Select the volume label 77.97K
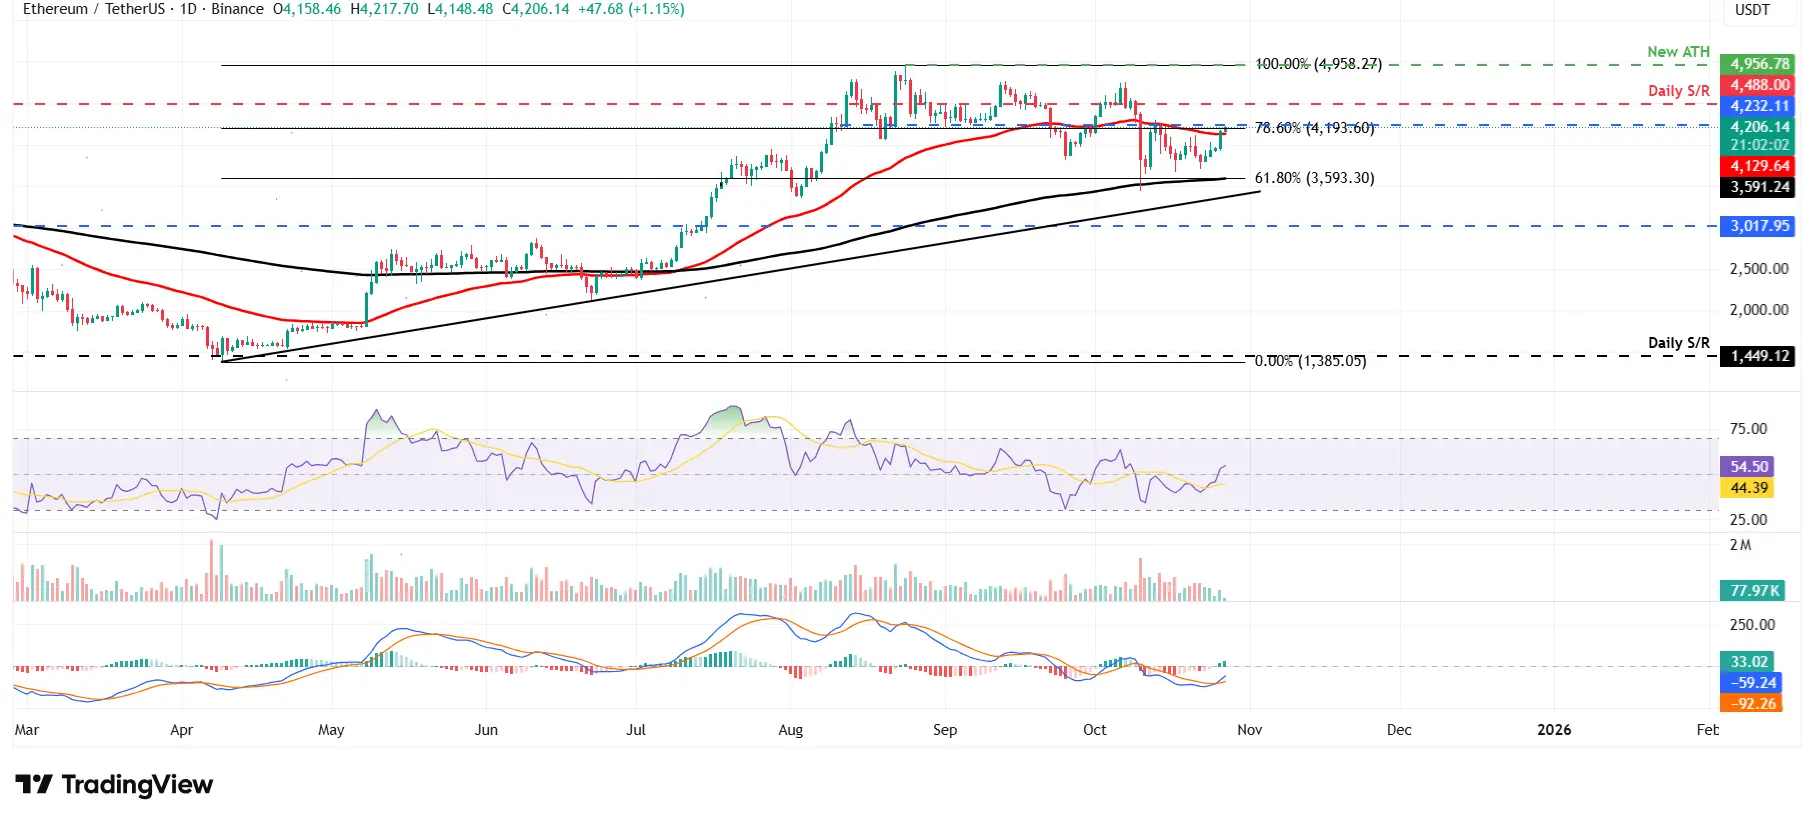1814x822 pixels. tap(1754, 591)
